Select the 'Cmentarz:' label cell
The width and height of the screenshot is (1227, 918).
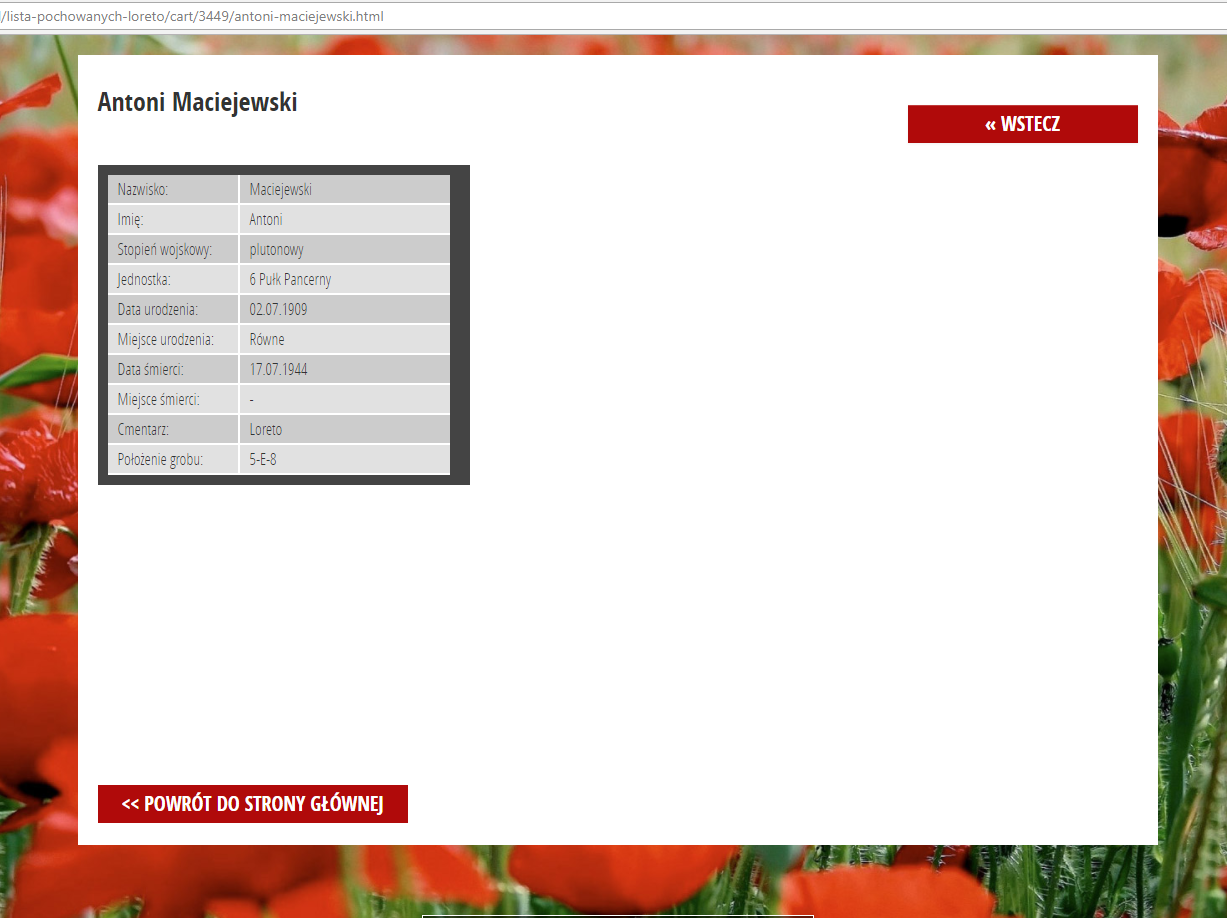tap(173, 429)
